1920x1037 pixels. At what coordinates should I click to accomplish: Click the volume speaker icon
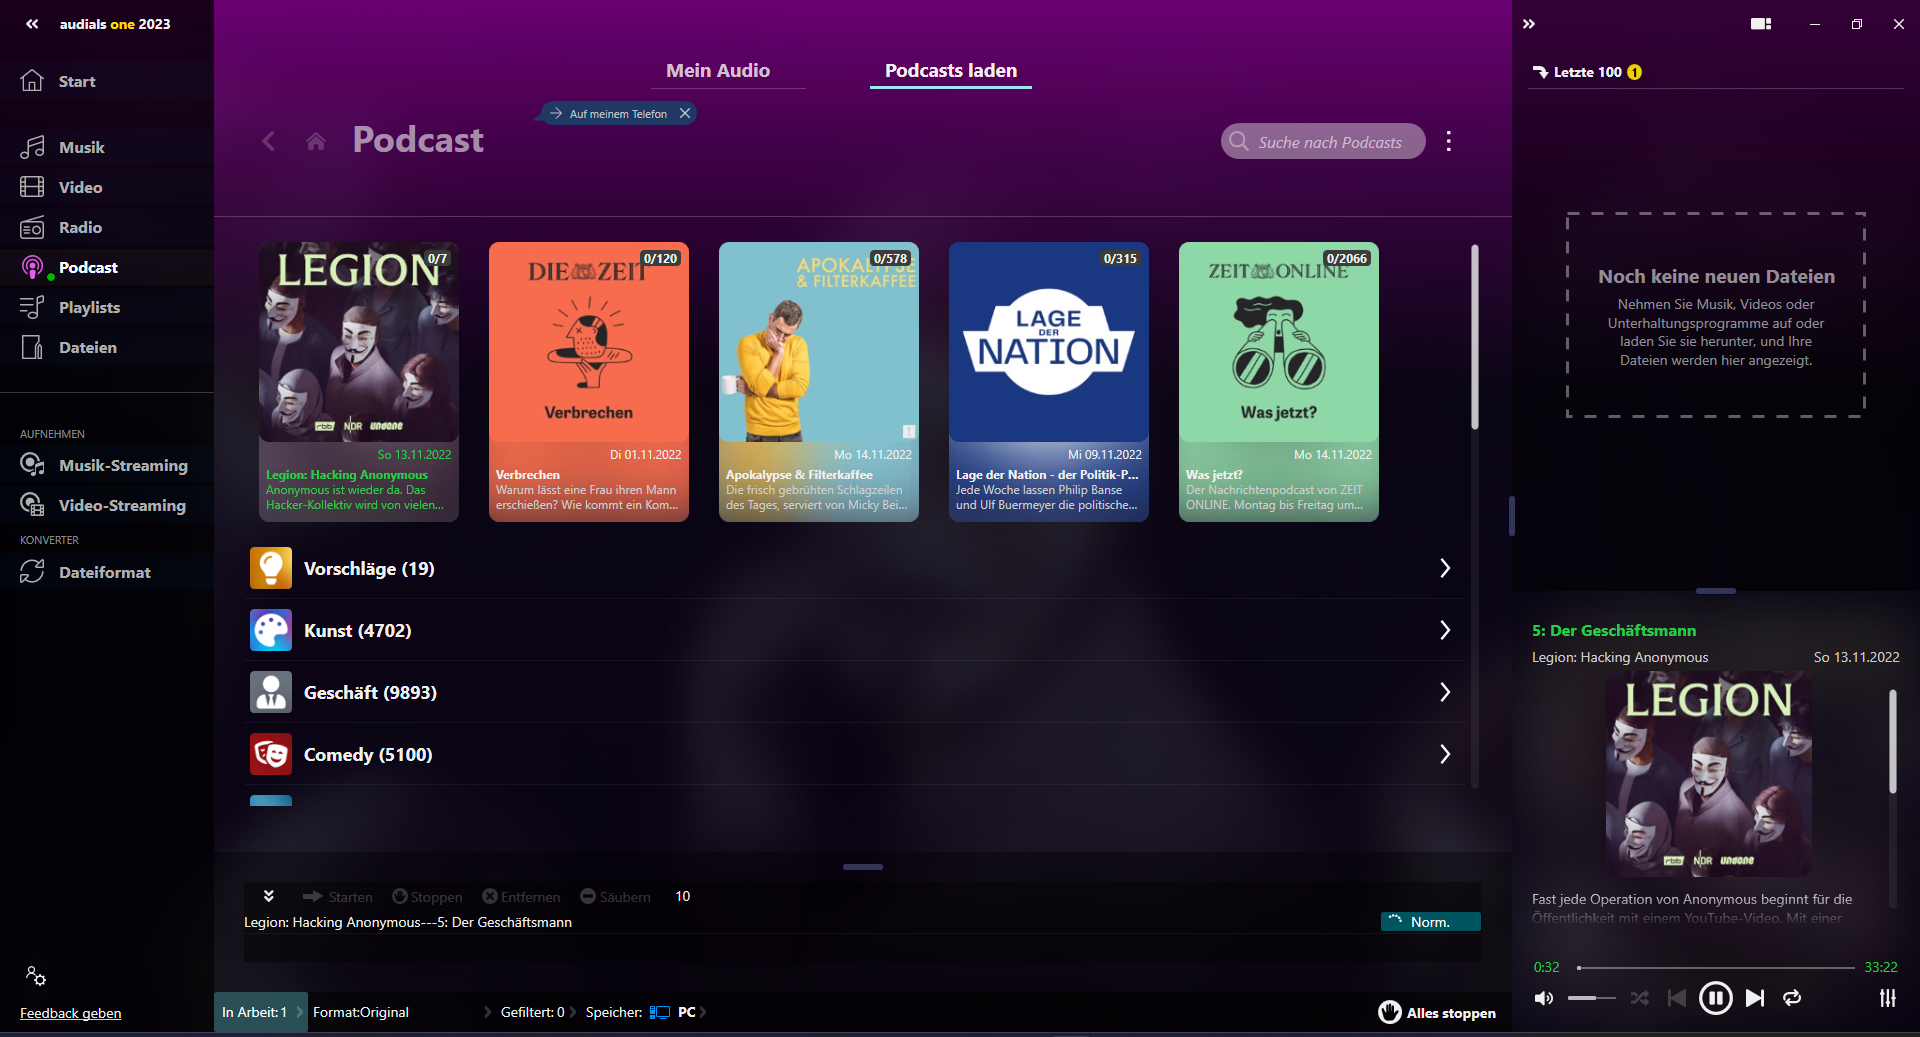(x=1544, y=998)
